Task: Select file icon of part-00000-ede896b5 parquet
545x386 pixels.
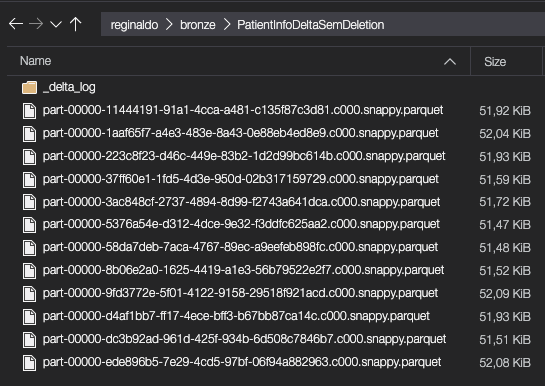Action: (29, 363)
